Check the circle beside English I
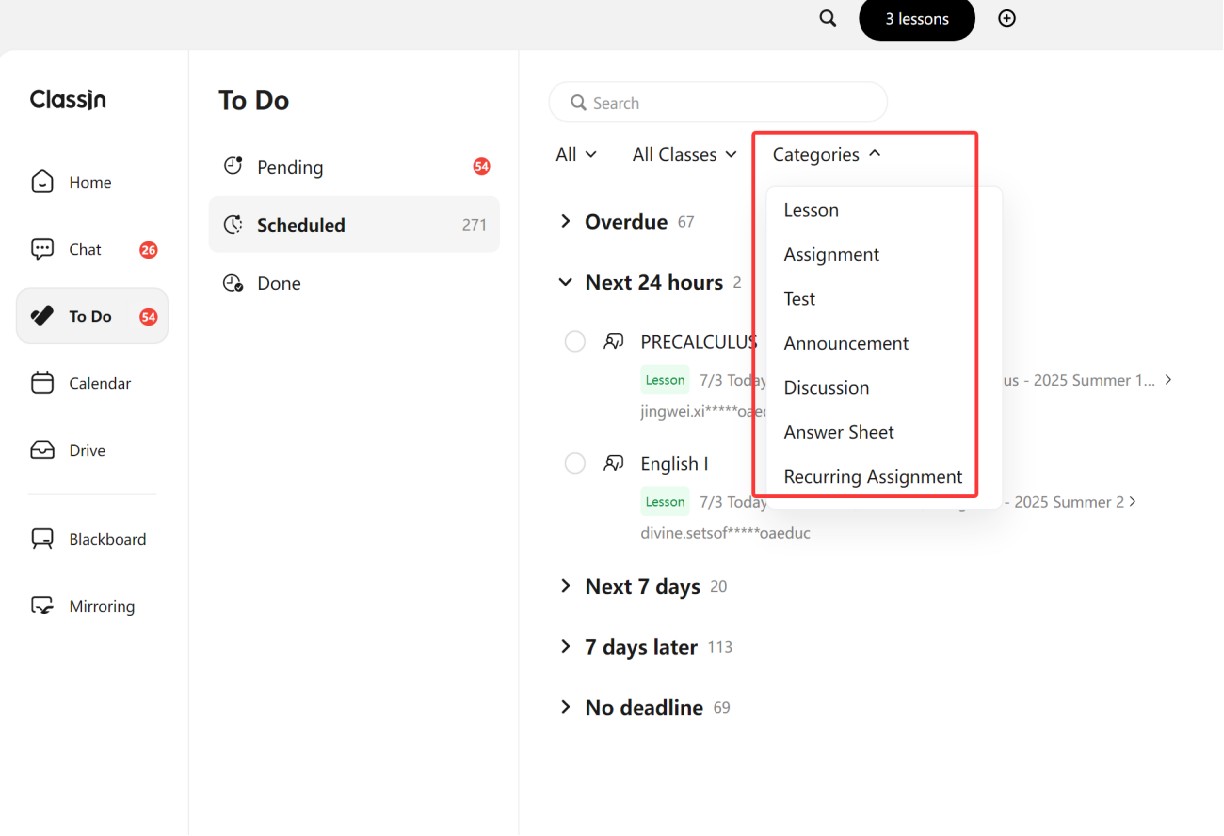This screenshot has width=1224, height=836. coord(575,463)
